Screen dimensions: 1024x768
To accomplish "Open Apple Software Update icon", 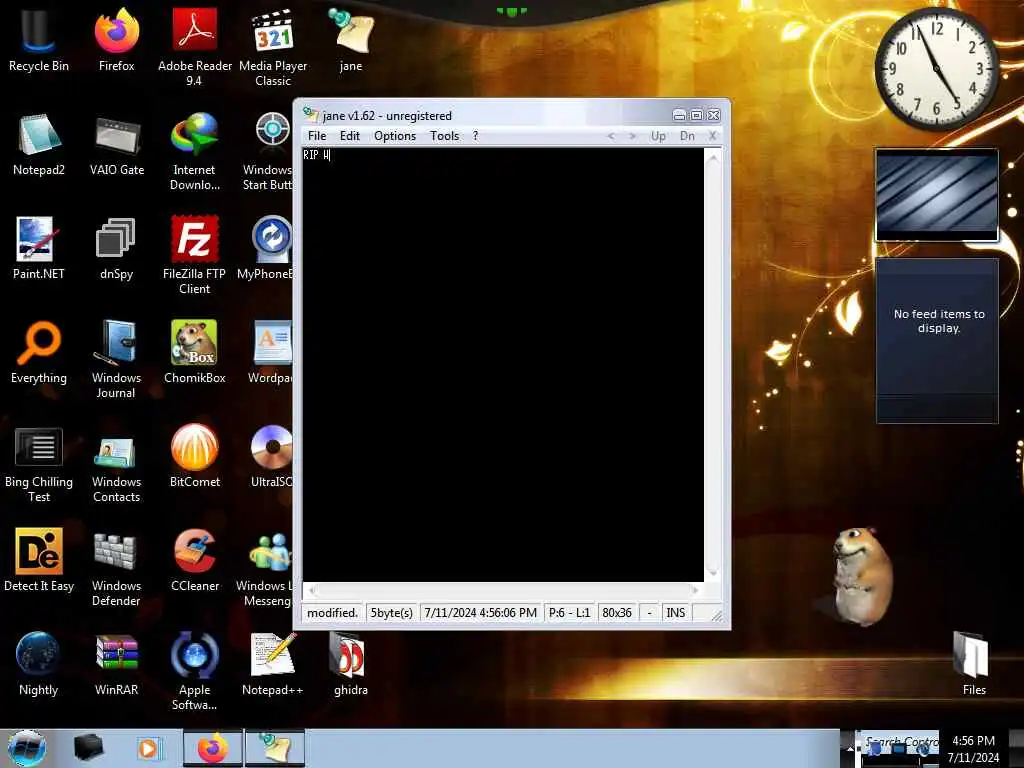I will point(195,671).
